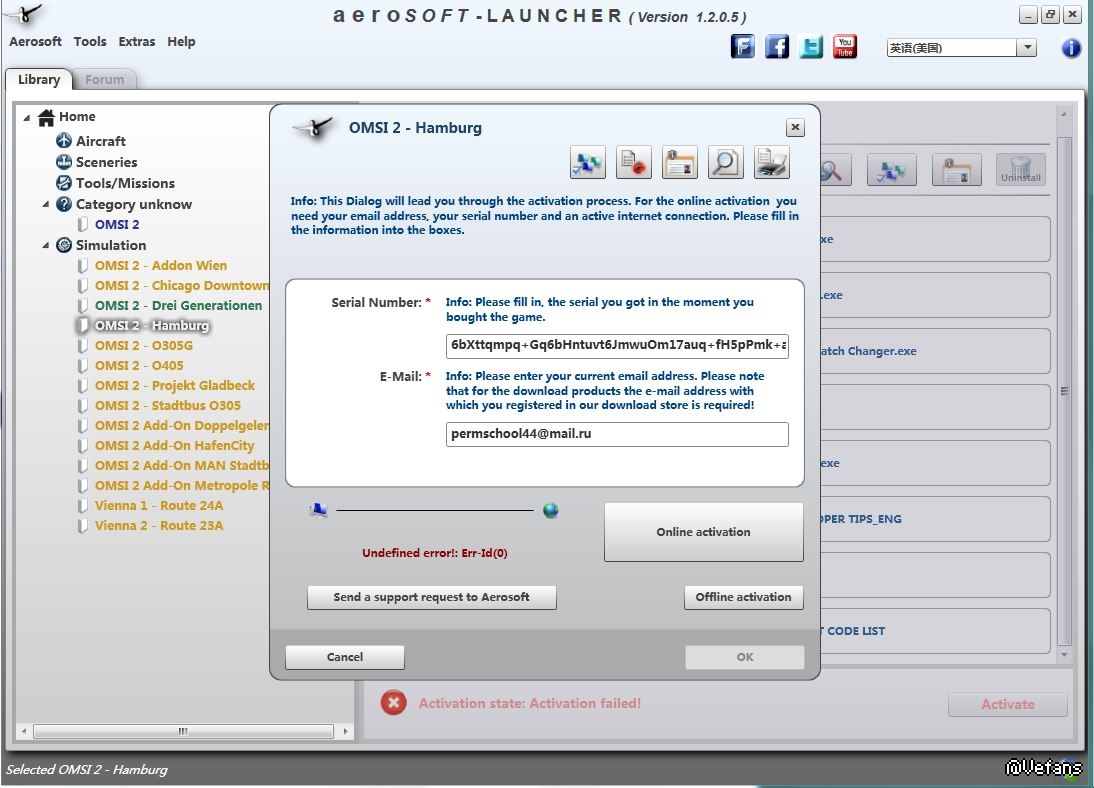Click the tree horizontal scrollbar thumb

pyautogui.click(x=183, y=731)
